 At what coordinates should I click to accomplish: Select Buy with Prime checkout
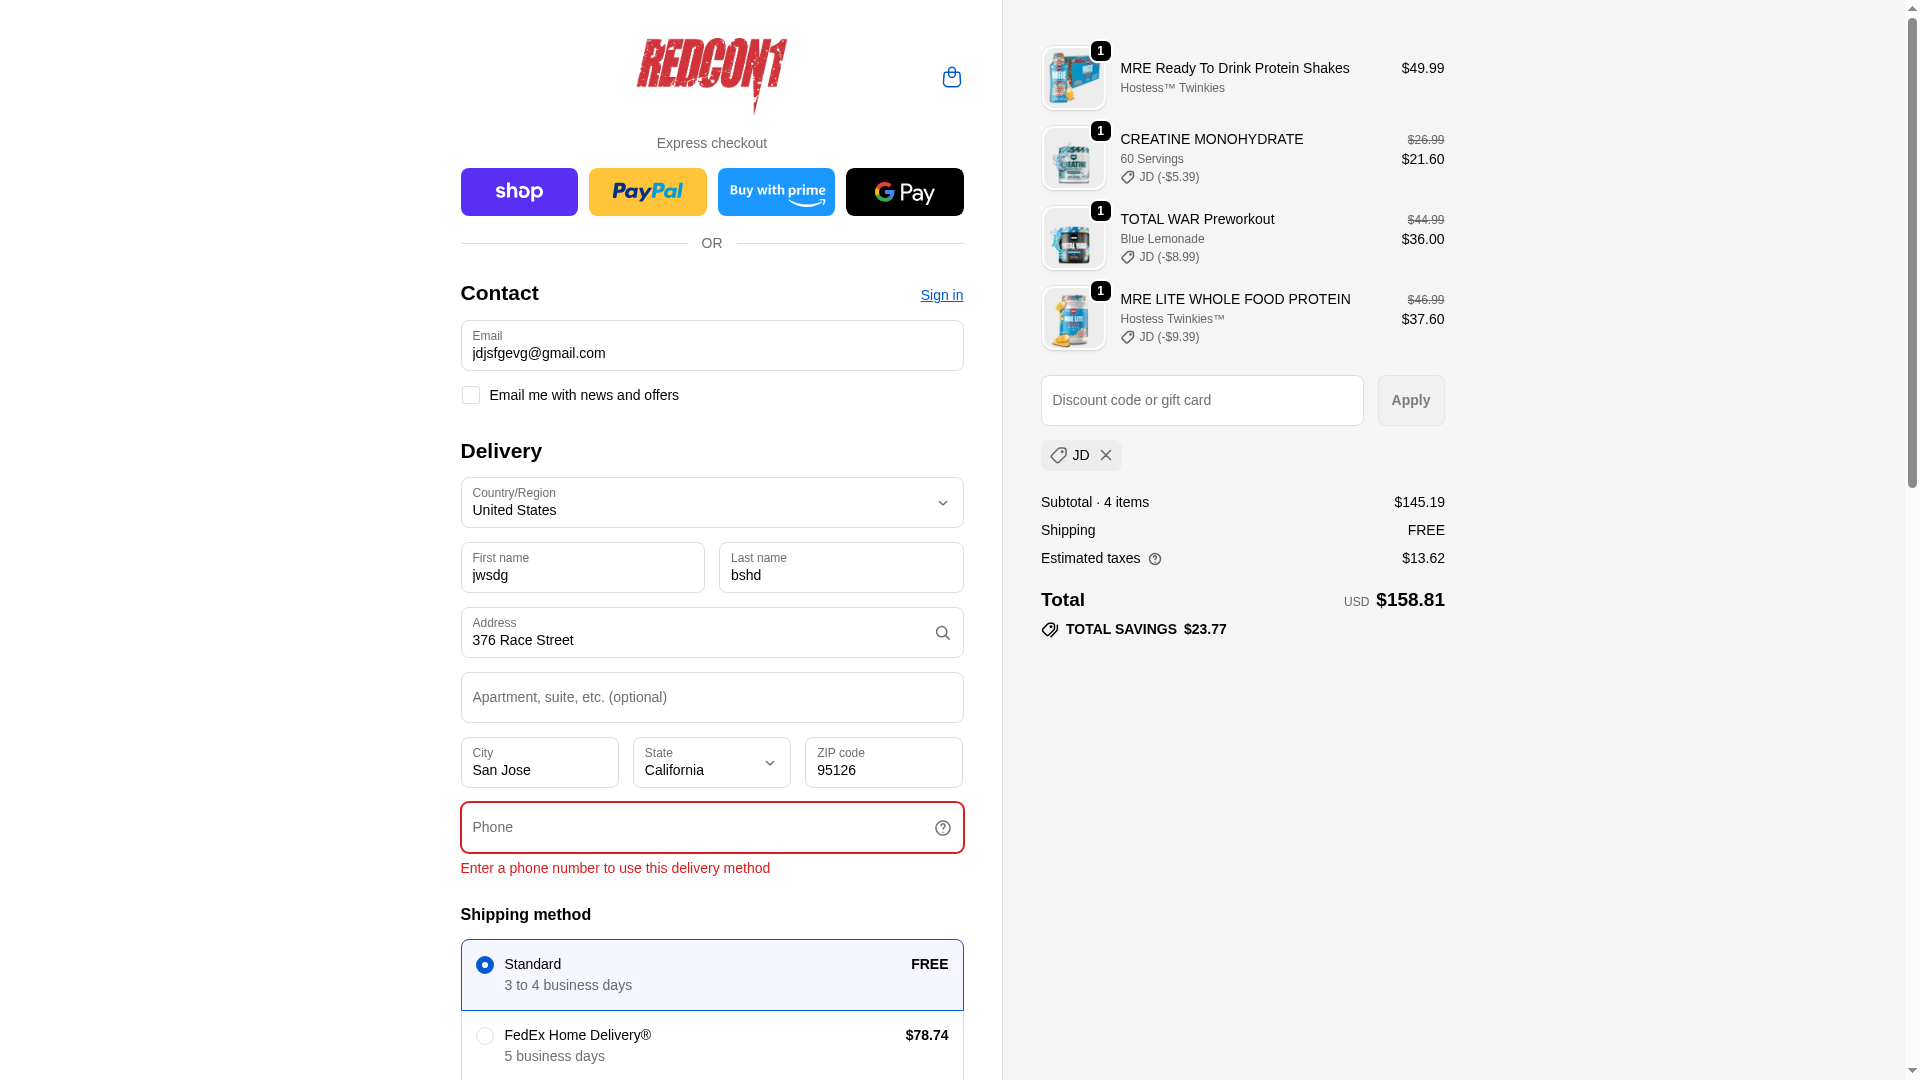[776, 192]
